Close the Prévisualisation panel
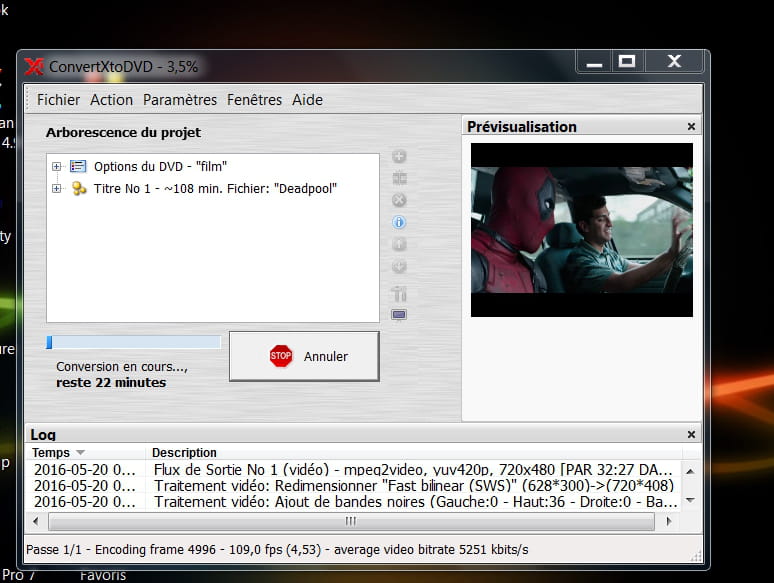The height and width of the screenshot is (583, 774). point(691,127)
